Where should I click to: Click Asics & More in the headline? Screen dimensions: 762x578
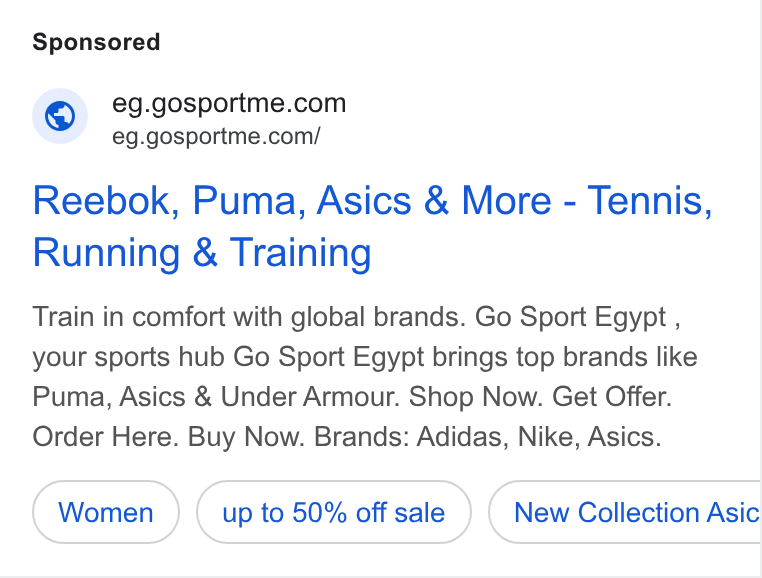[434, 200]
